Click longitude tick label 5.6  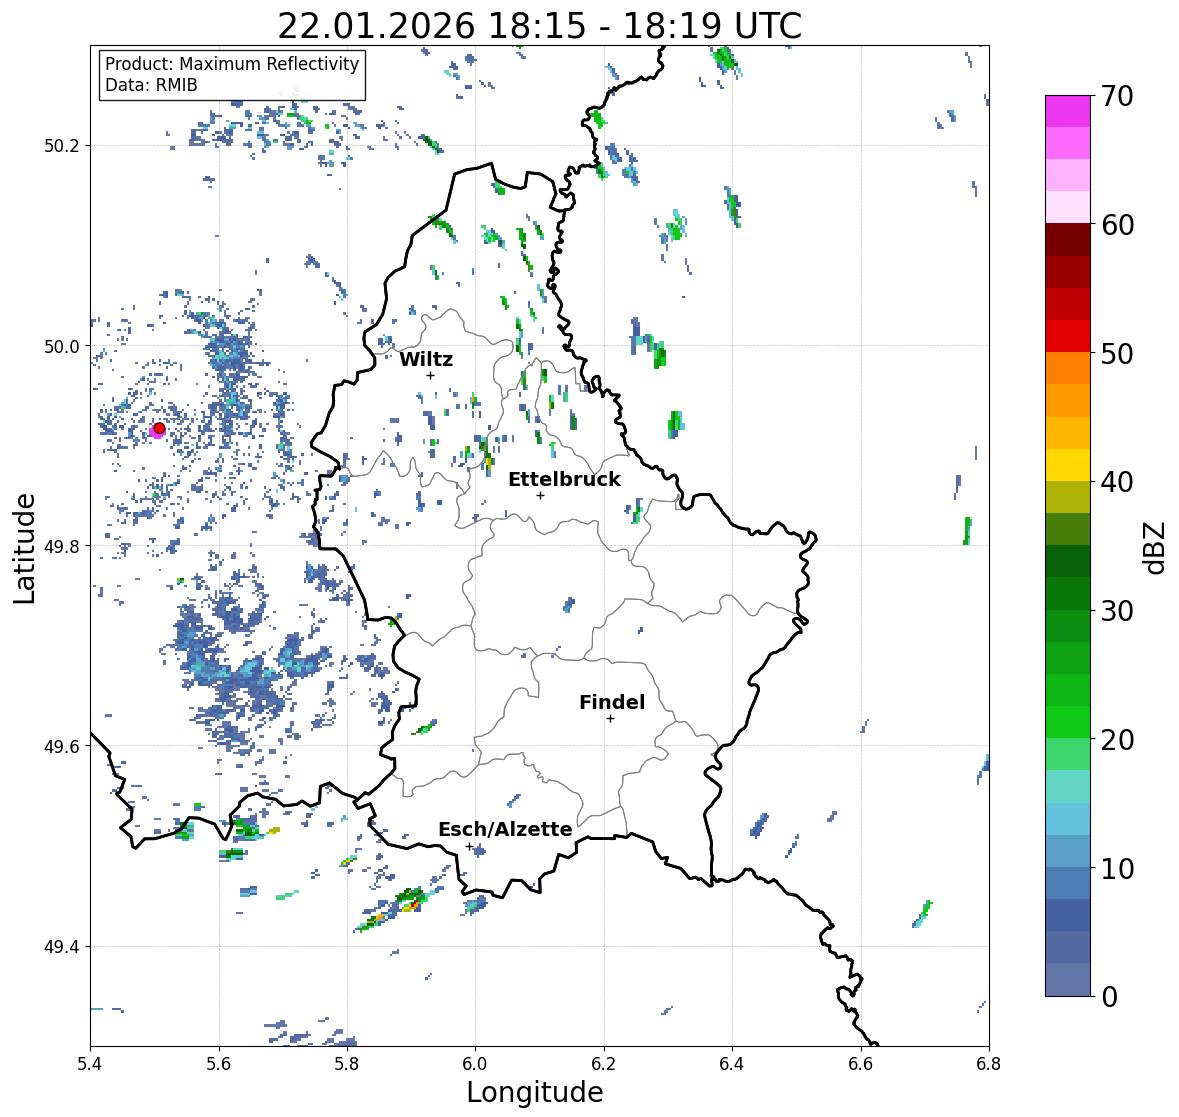[219, 1064]
